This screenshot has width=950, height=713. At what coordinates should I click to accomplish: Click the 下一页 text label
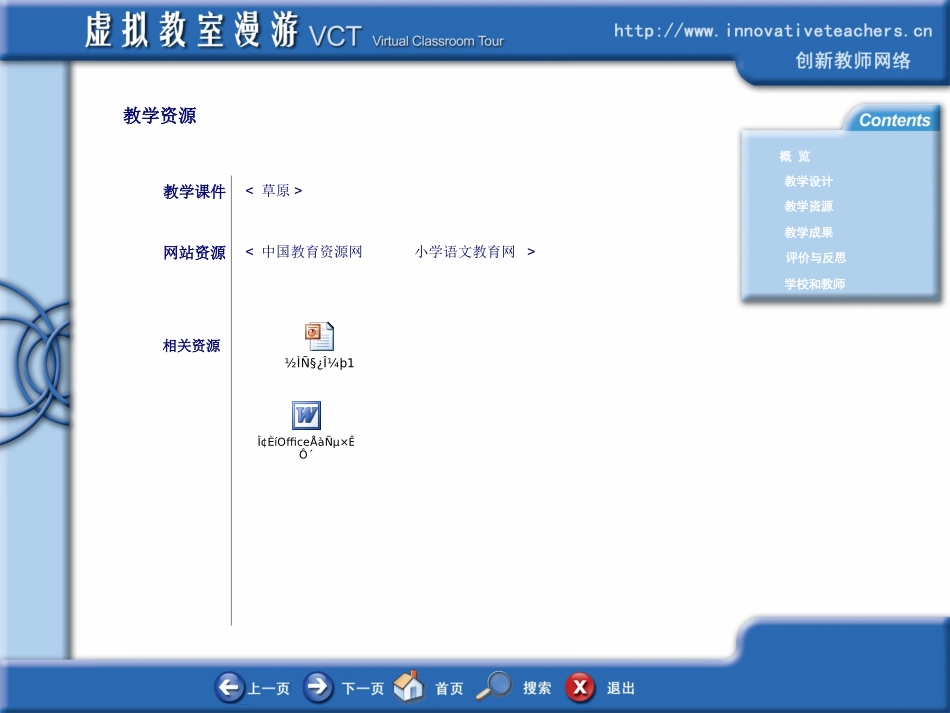coord(362,689)
